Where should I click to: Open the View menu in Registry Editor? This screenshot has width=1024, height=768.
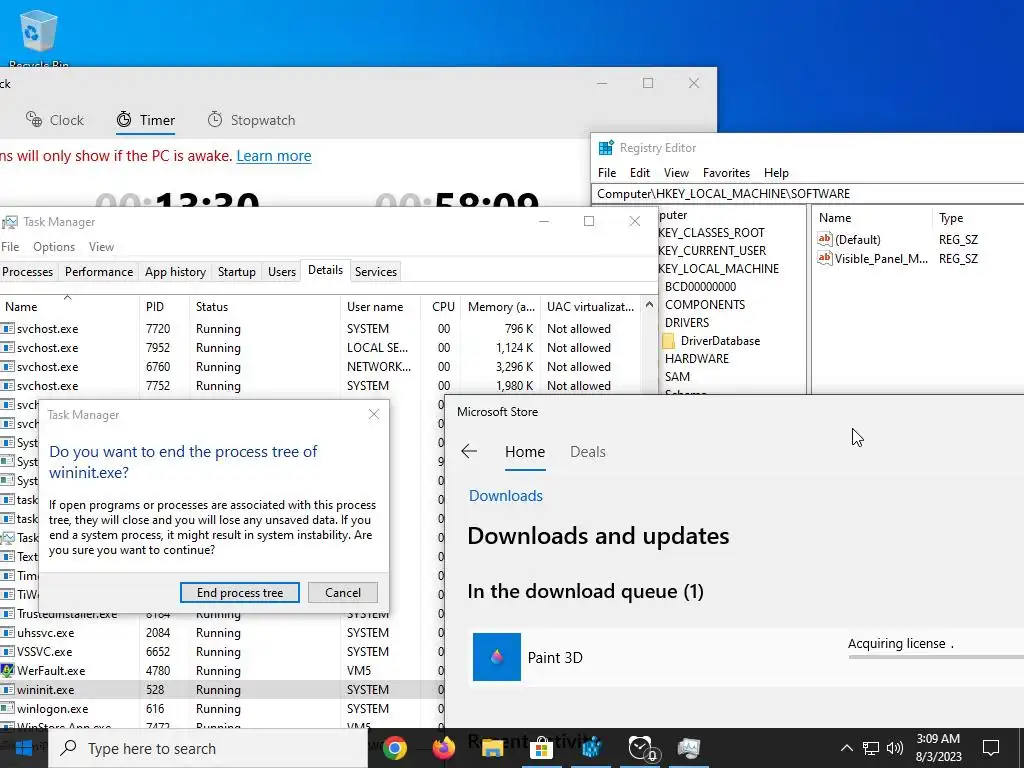pos(676,173)
